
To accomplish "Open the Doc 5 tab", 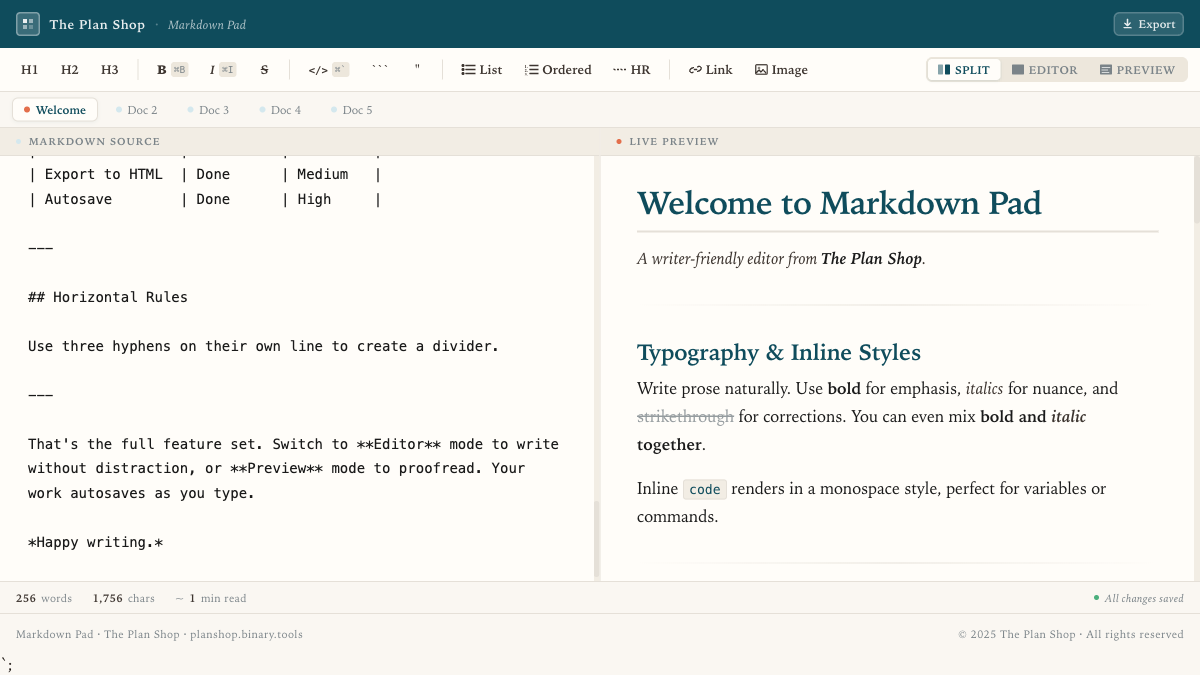I will [x=352, y=110].
